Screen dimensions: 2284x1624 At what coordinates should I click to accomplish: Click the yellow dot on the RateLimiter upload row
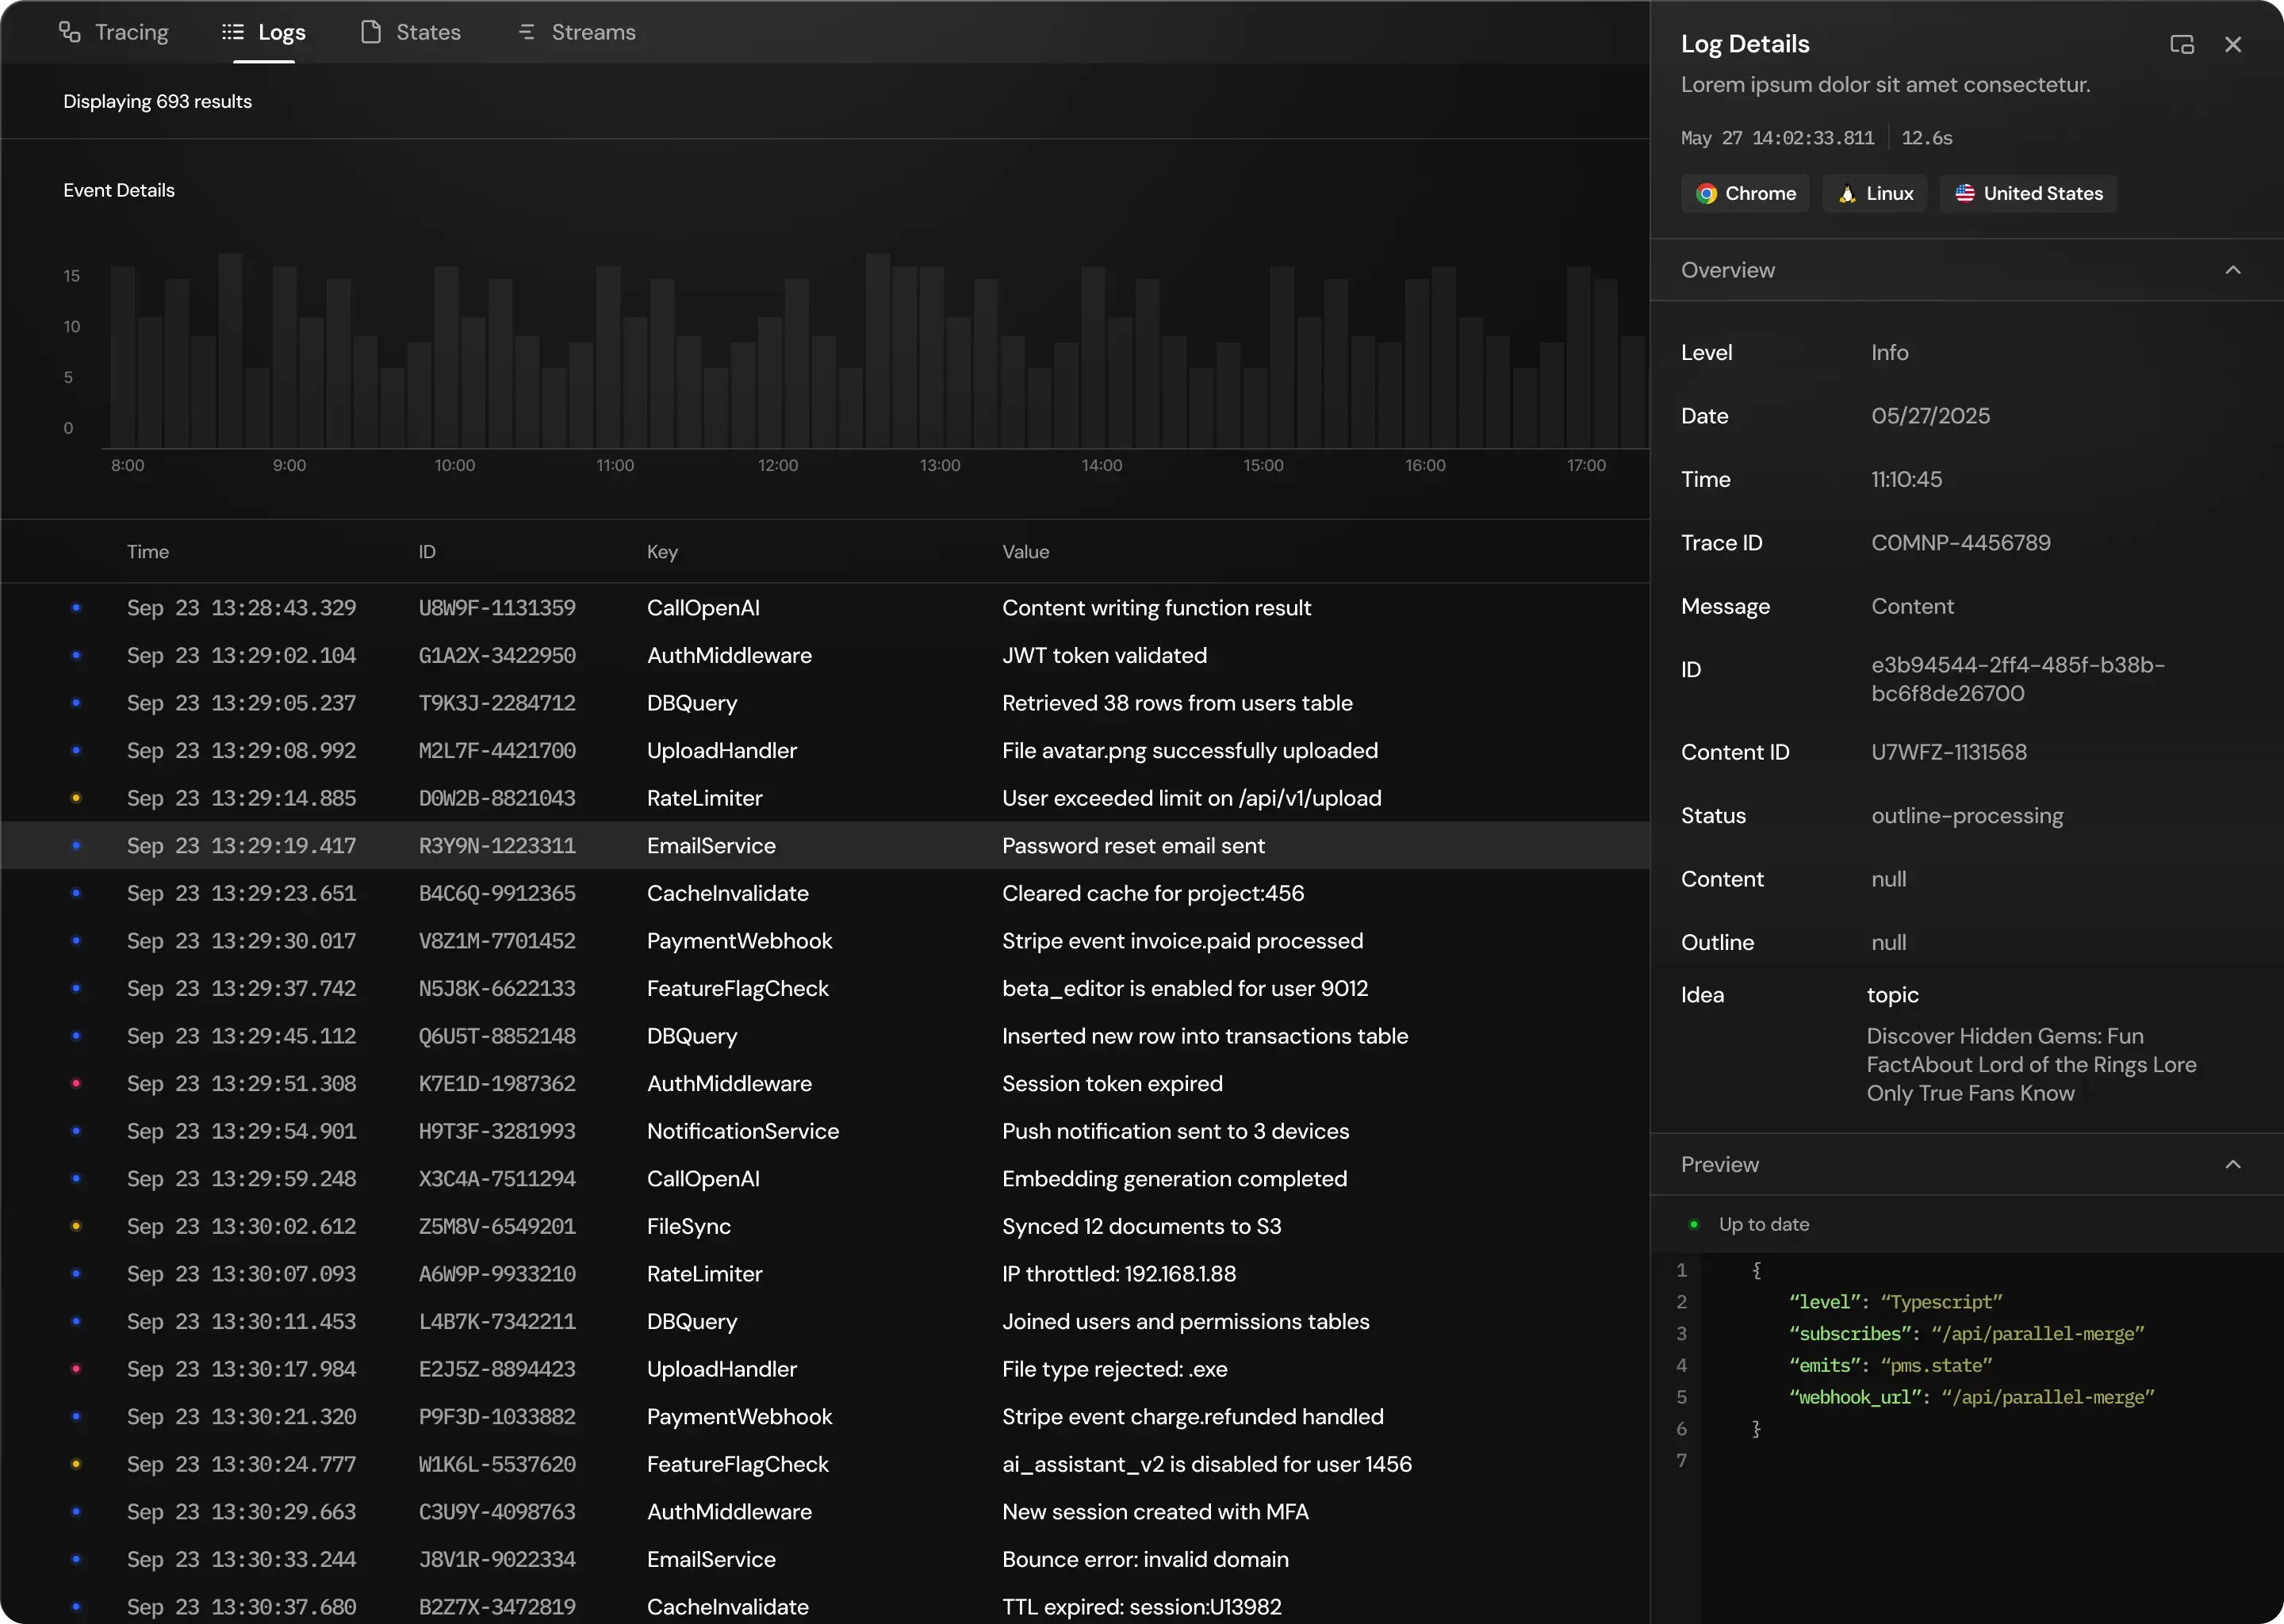[x=76, y=798]
